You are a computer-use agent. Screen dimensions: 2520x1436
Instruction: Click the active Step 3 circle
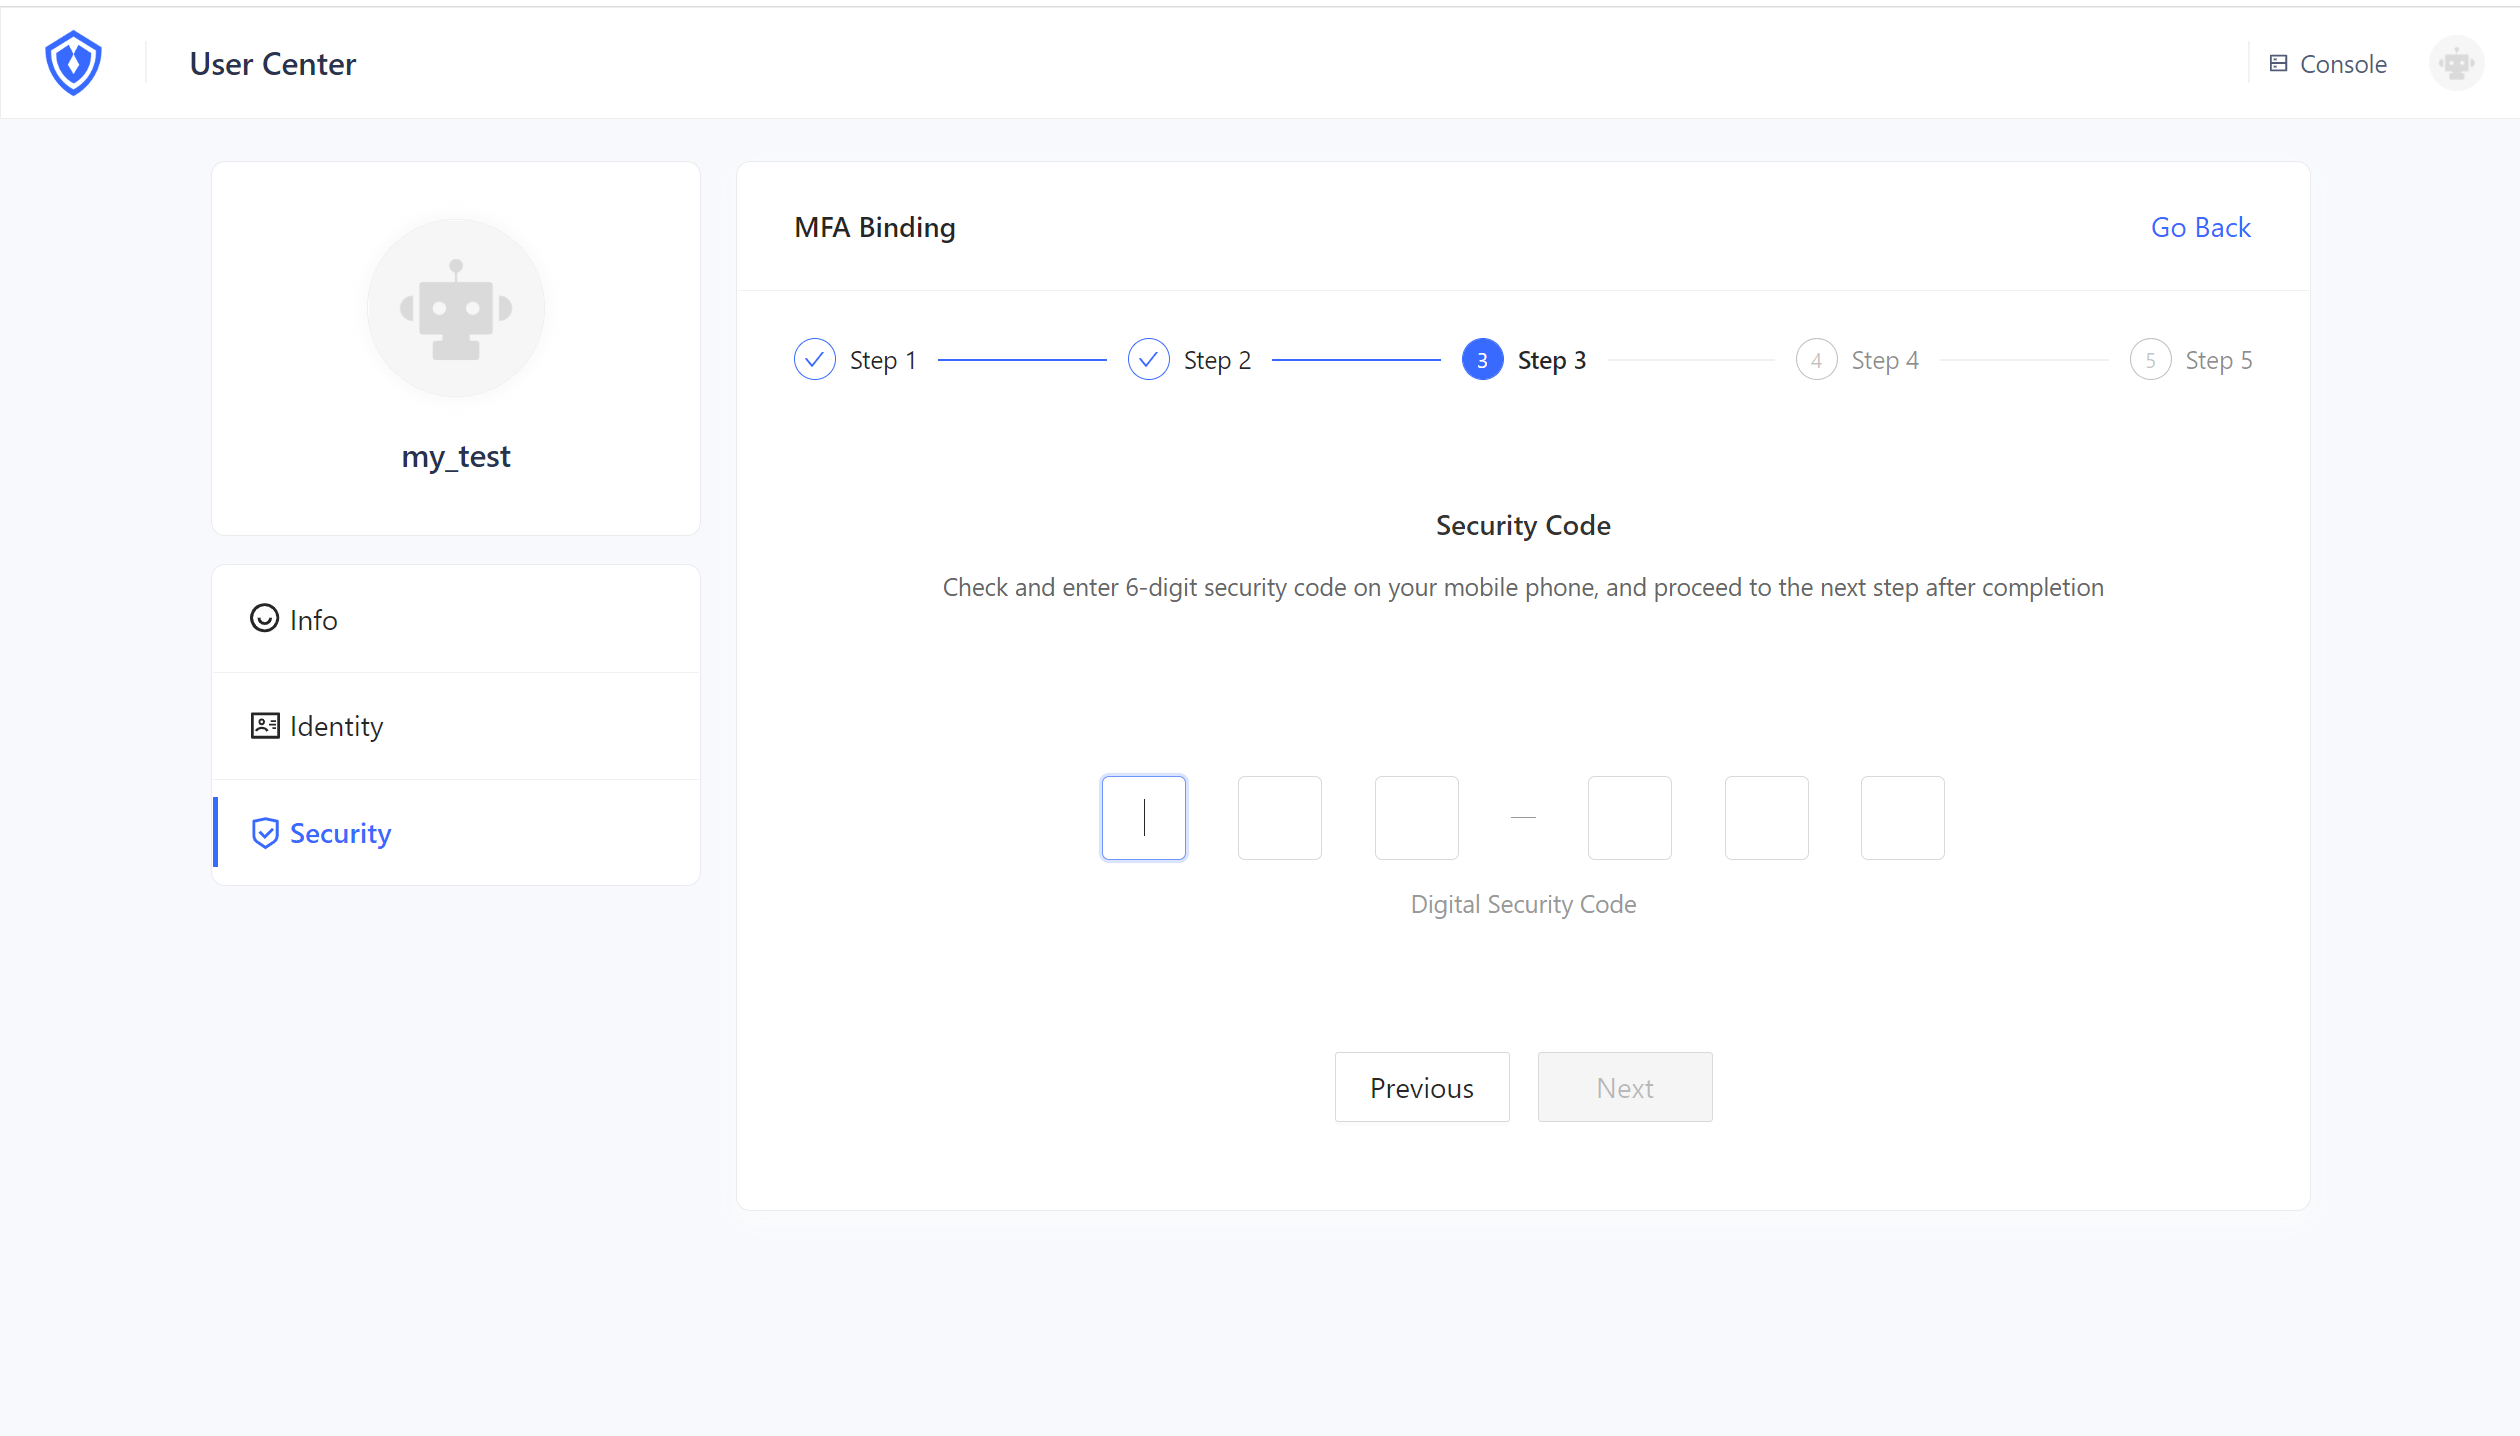point(1482,360)
